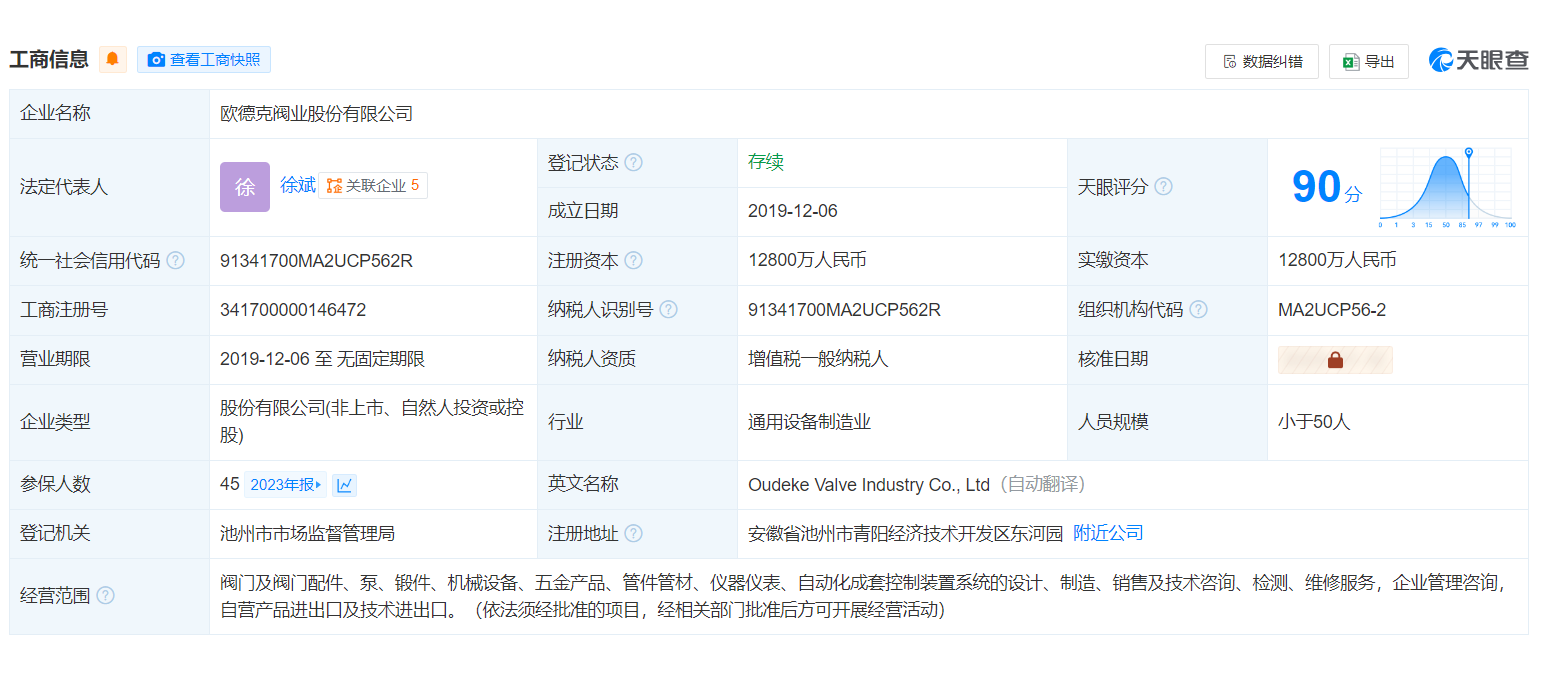Click the purple 徐 avatar
1541x687 pixels.
pyautogui.click(x=245, y=187)
